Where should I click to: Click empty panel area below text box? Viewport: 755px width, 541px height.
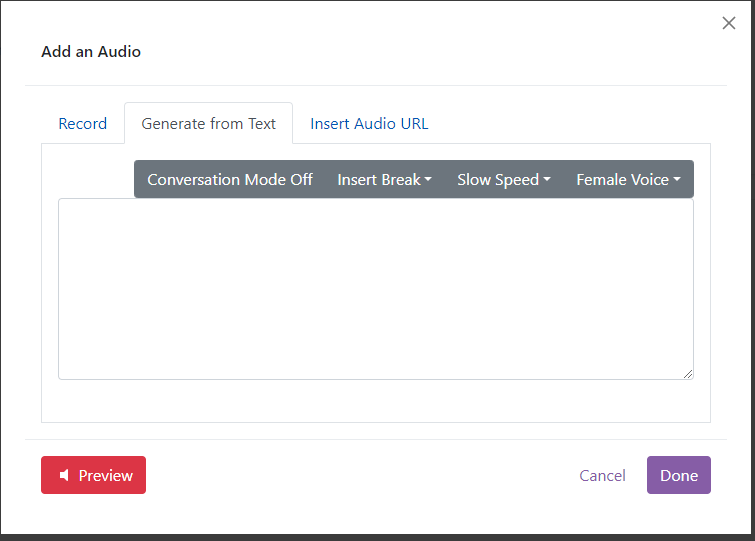click(376, 401)
